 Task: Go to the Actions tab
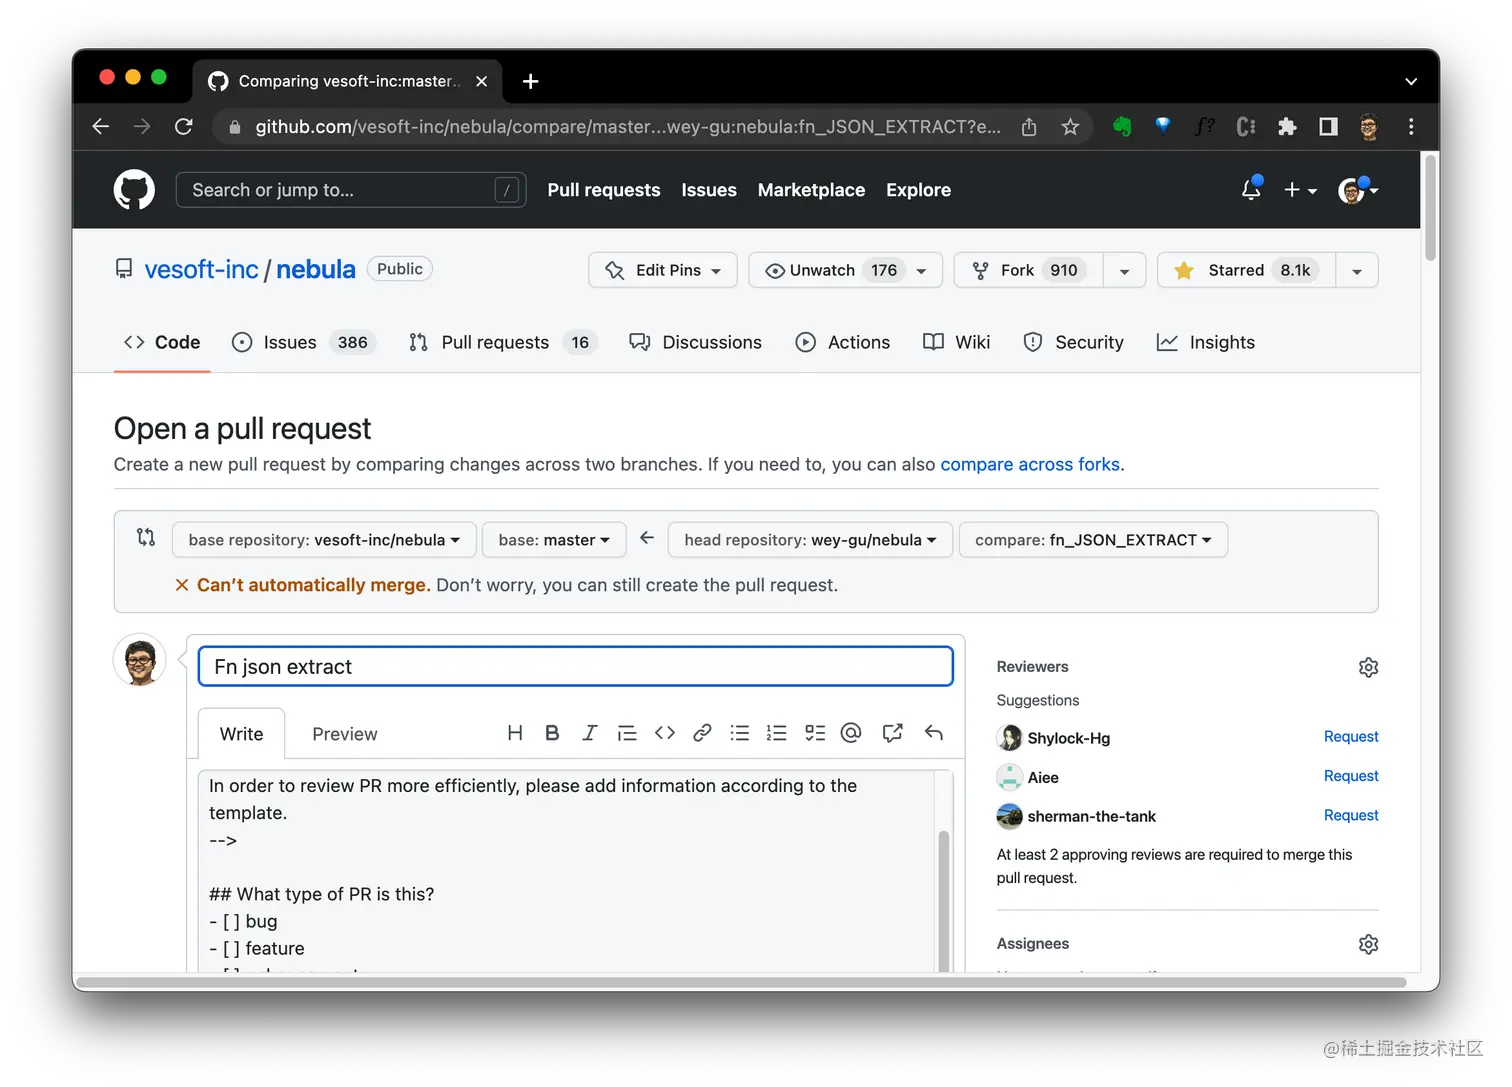click(842, 342)
